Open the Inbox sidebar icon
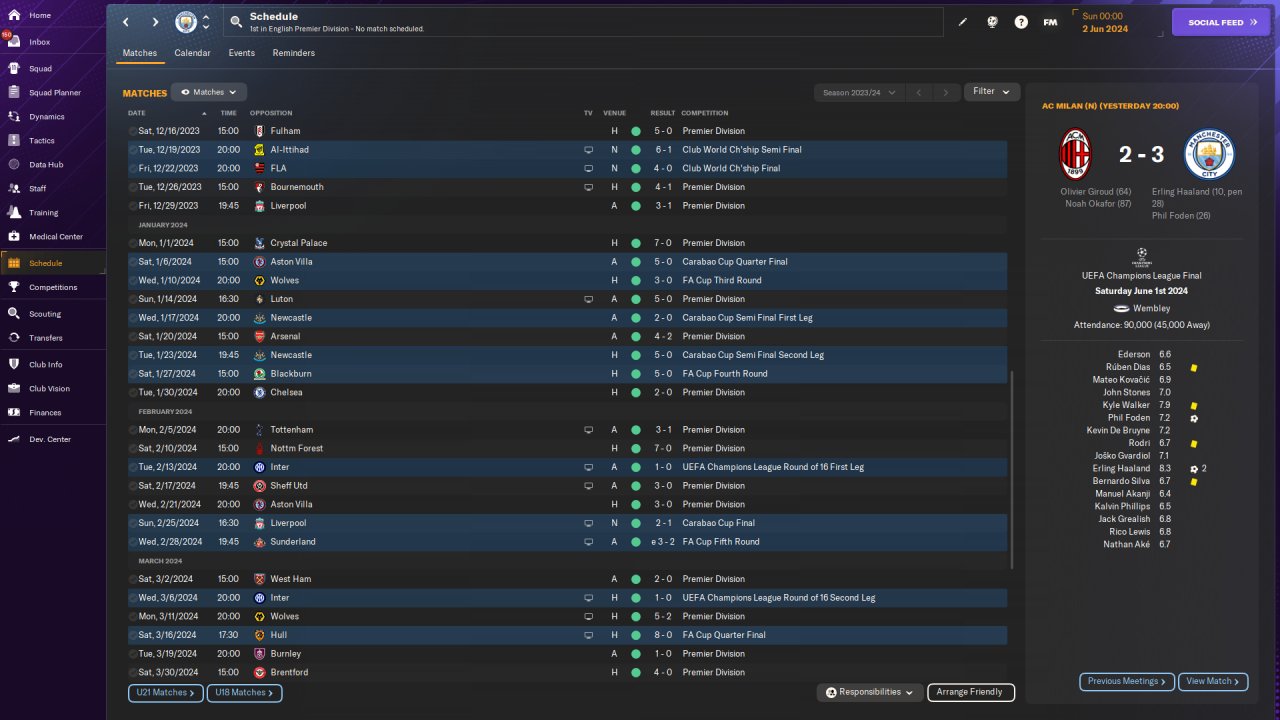 coord(14,42)
